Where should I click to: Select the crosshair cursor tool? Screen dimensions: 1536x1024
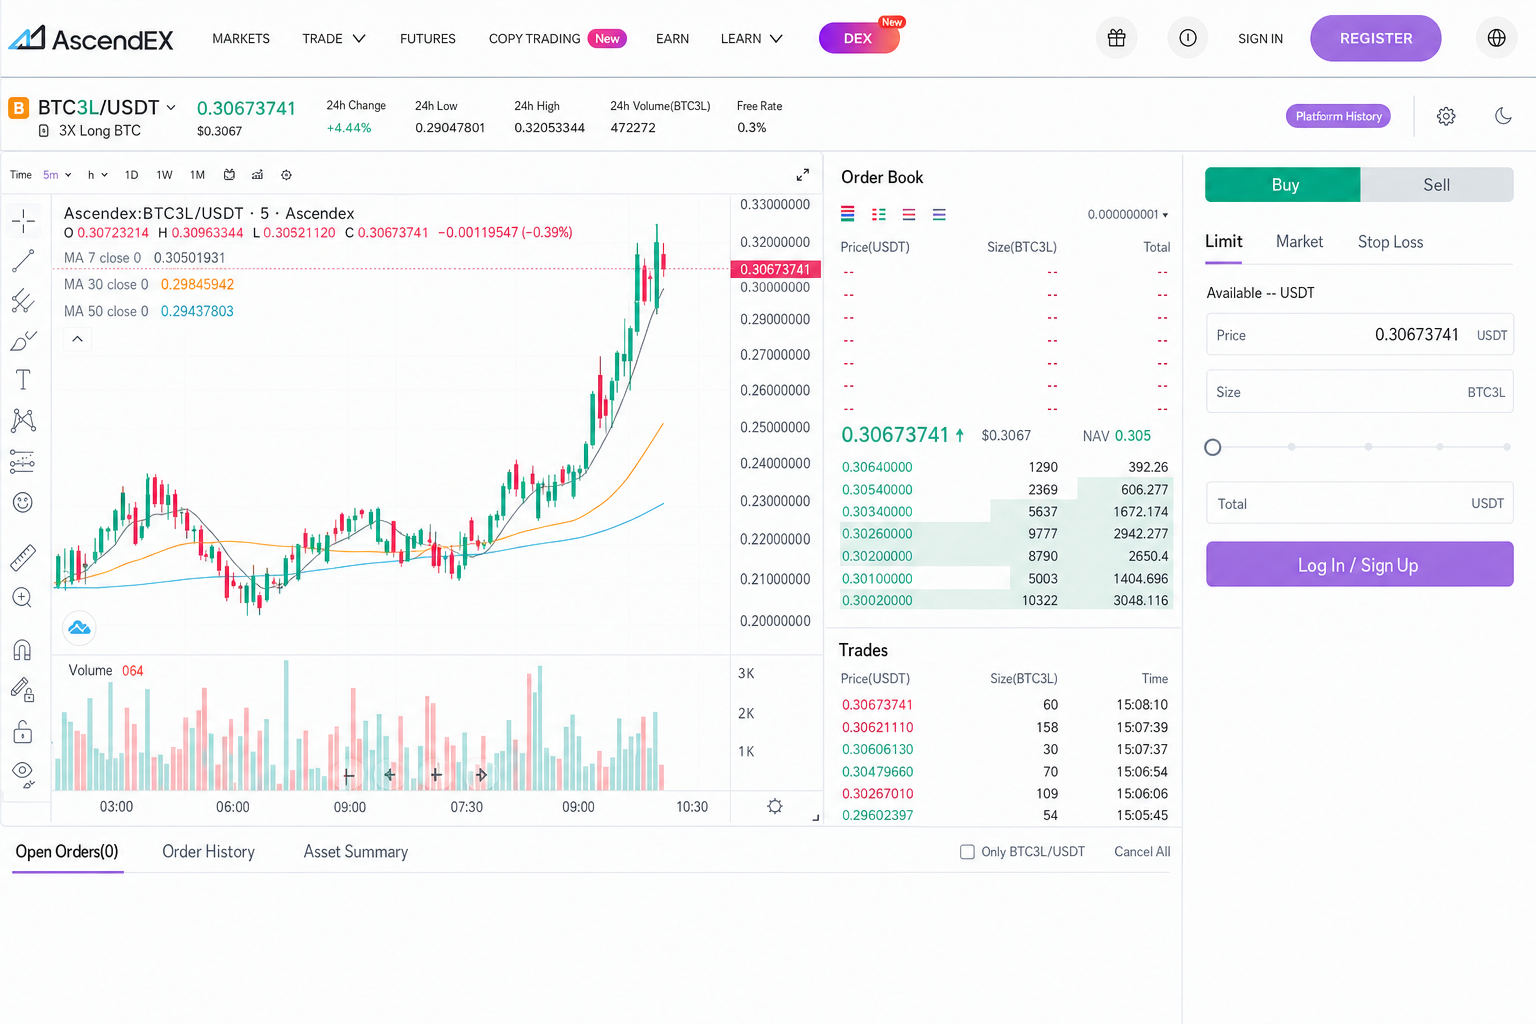[x=23, y=220]
